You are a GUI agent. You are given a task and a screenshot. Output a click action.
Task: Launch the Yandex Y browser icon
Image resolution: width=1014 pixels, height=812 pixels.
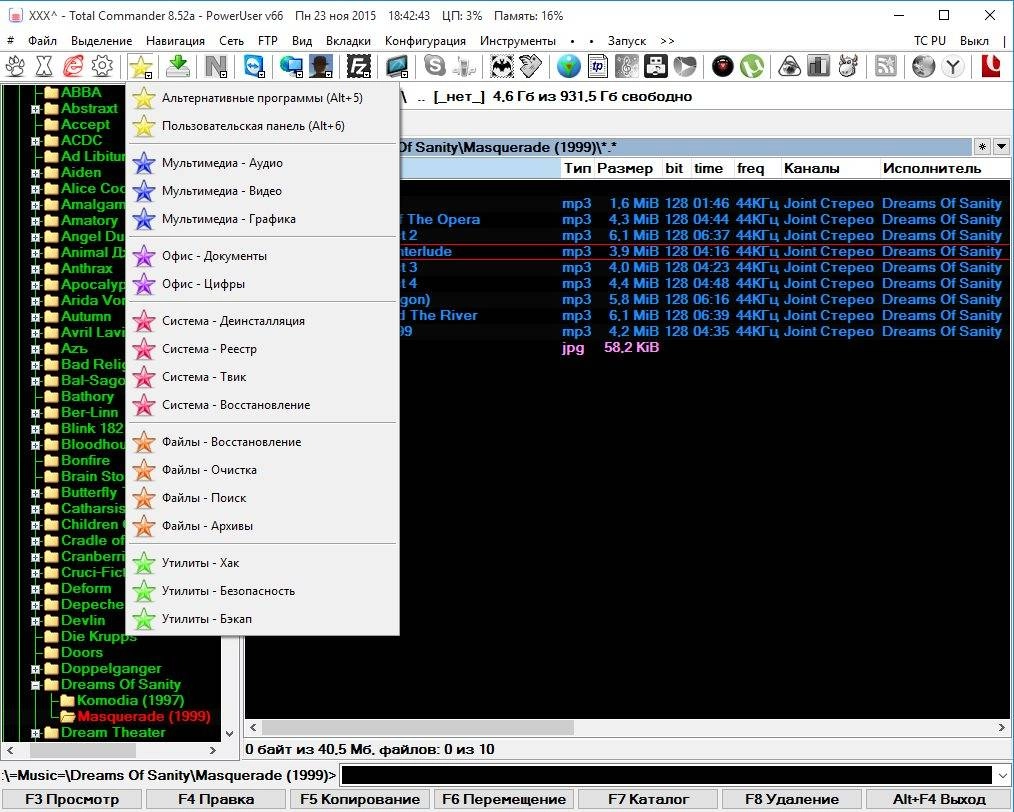pyautogui.click(x=953, y=66)
